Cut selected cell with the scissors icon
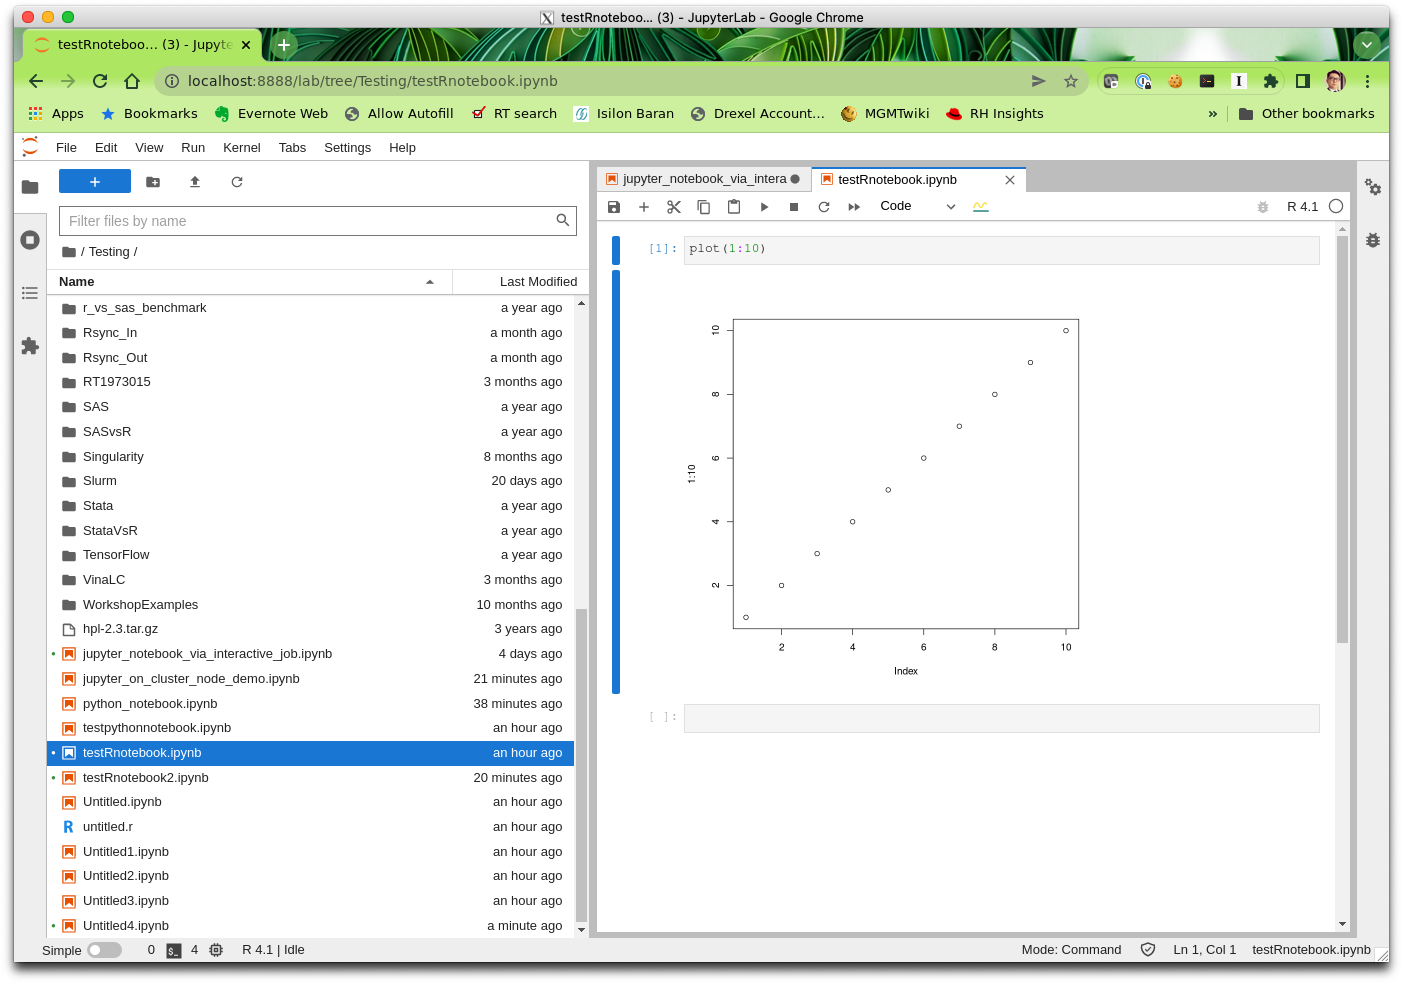Image resolution: width=1403 pixels, height=984 pixels. coord(674,207)
